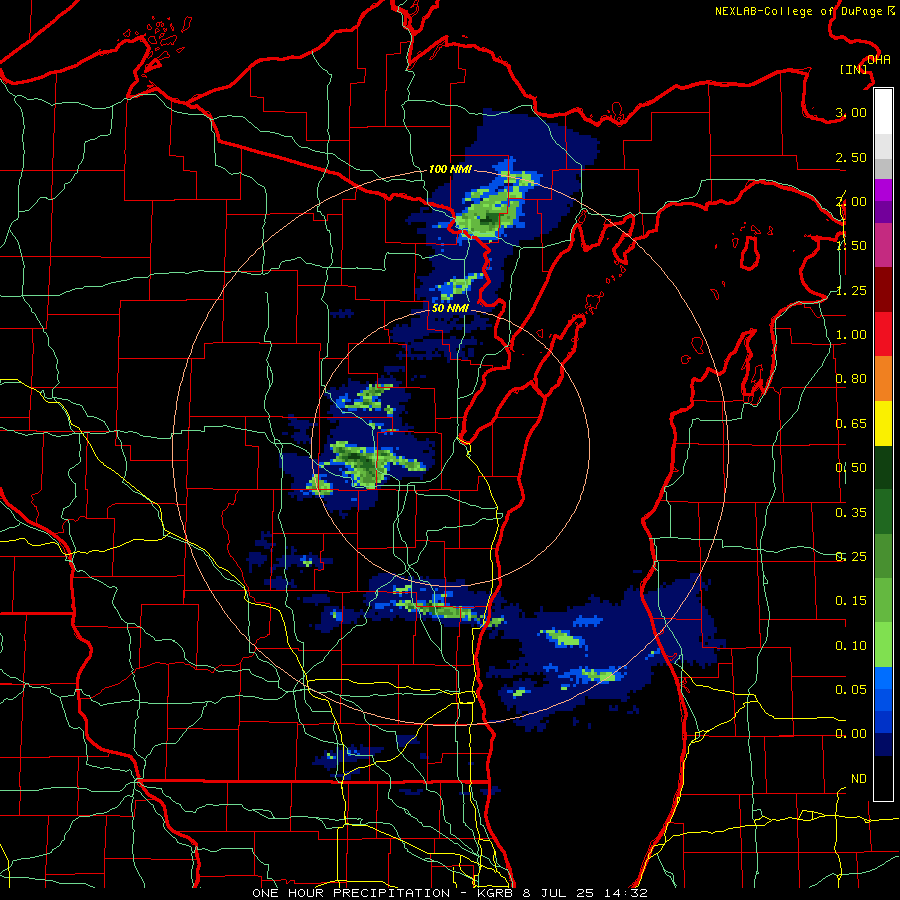Select the orange swatch in the legend
900x900 pixels.
pos(883,379)
